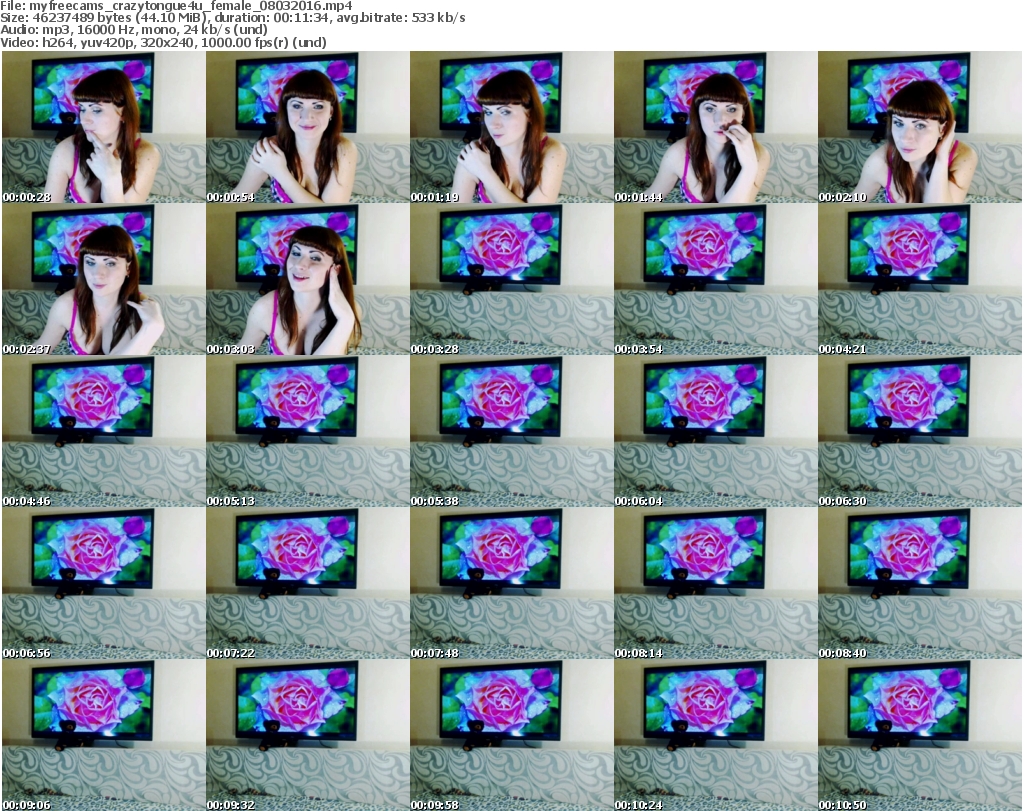Click the File name line in header
1024x811 pixels.
(176, 6)
